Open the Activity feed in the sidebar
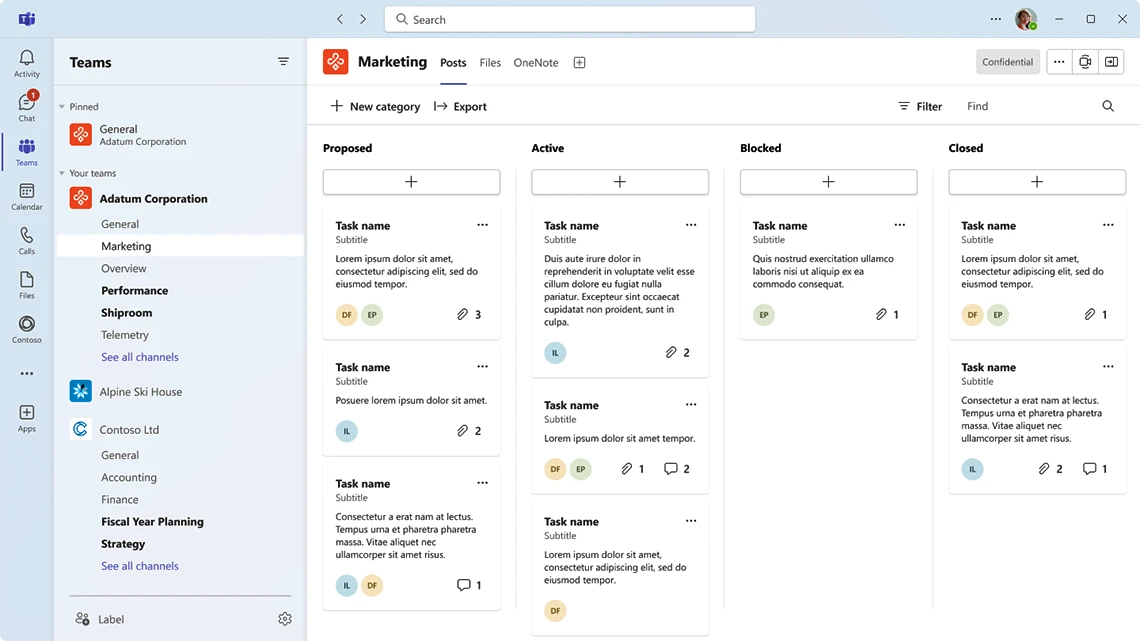The image size is (1140, 641). pyautogui.click(x=27, y=63)
